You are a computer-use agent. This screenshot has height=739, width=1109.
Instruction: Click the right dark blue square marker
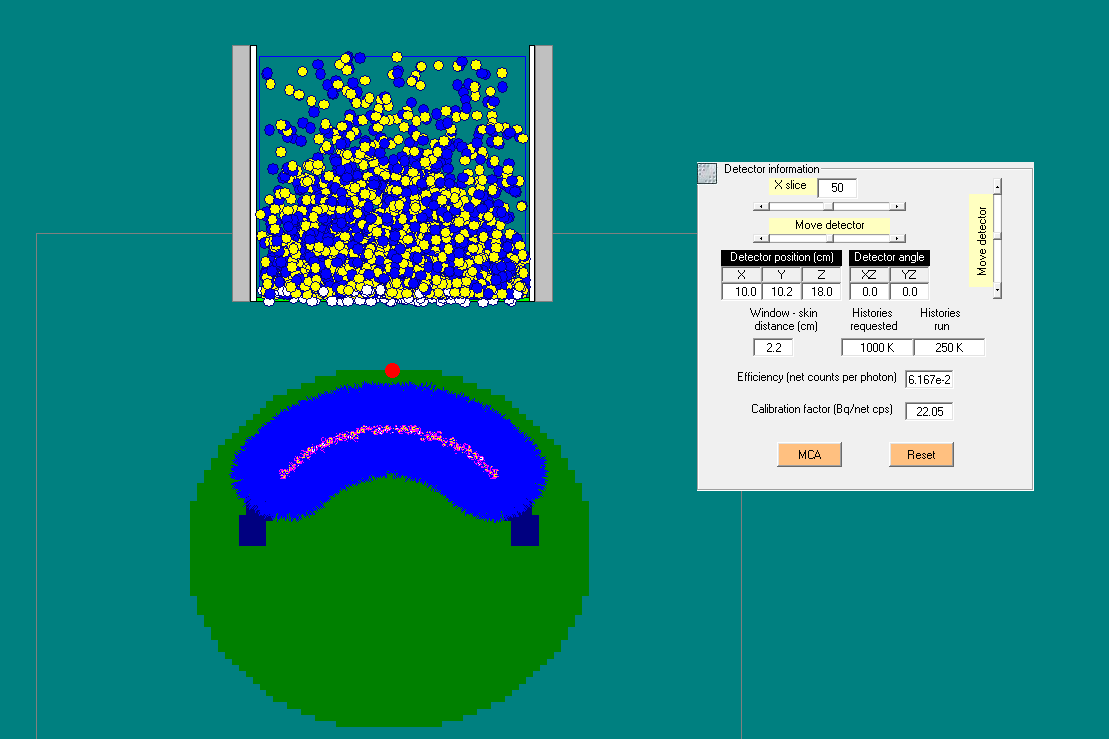tap(525, 530)
